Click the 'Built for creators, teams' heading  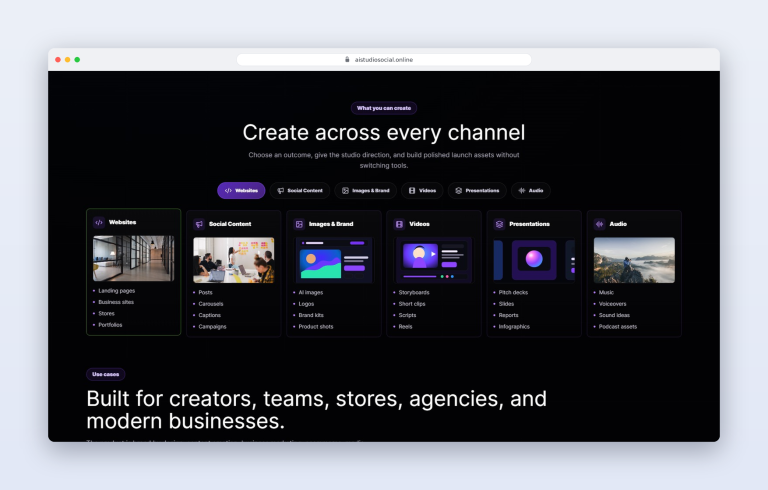click(x=316, y=410)
